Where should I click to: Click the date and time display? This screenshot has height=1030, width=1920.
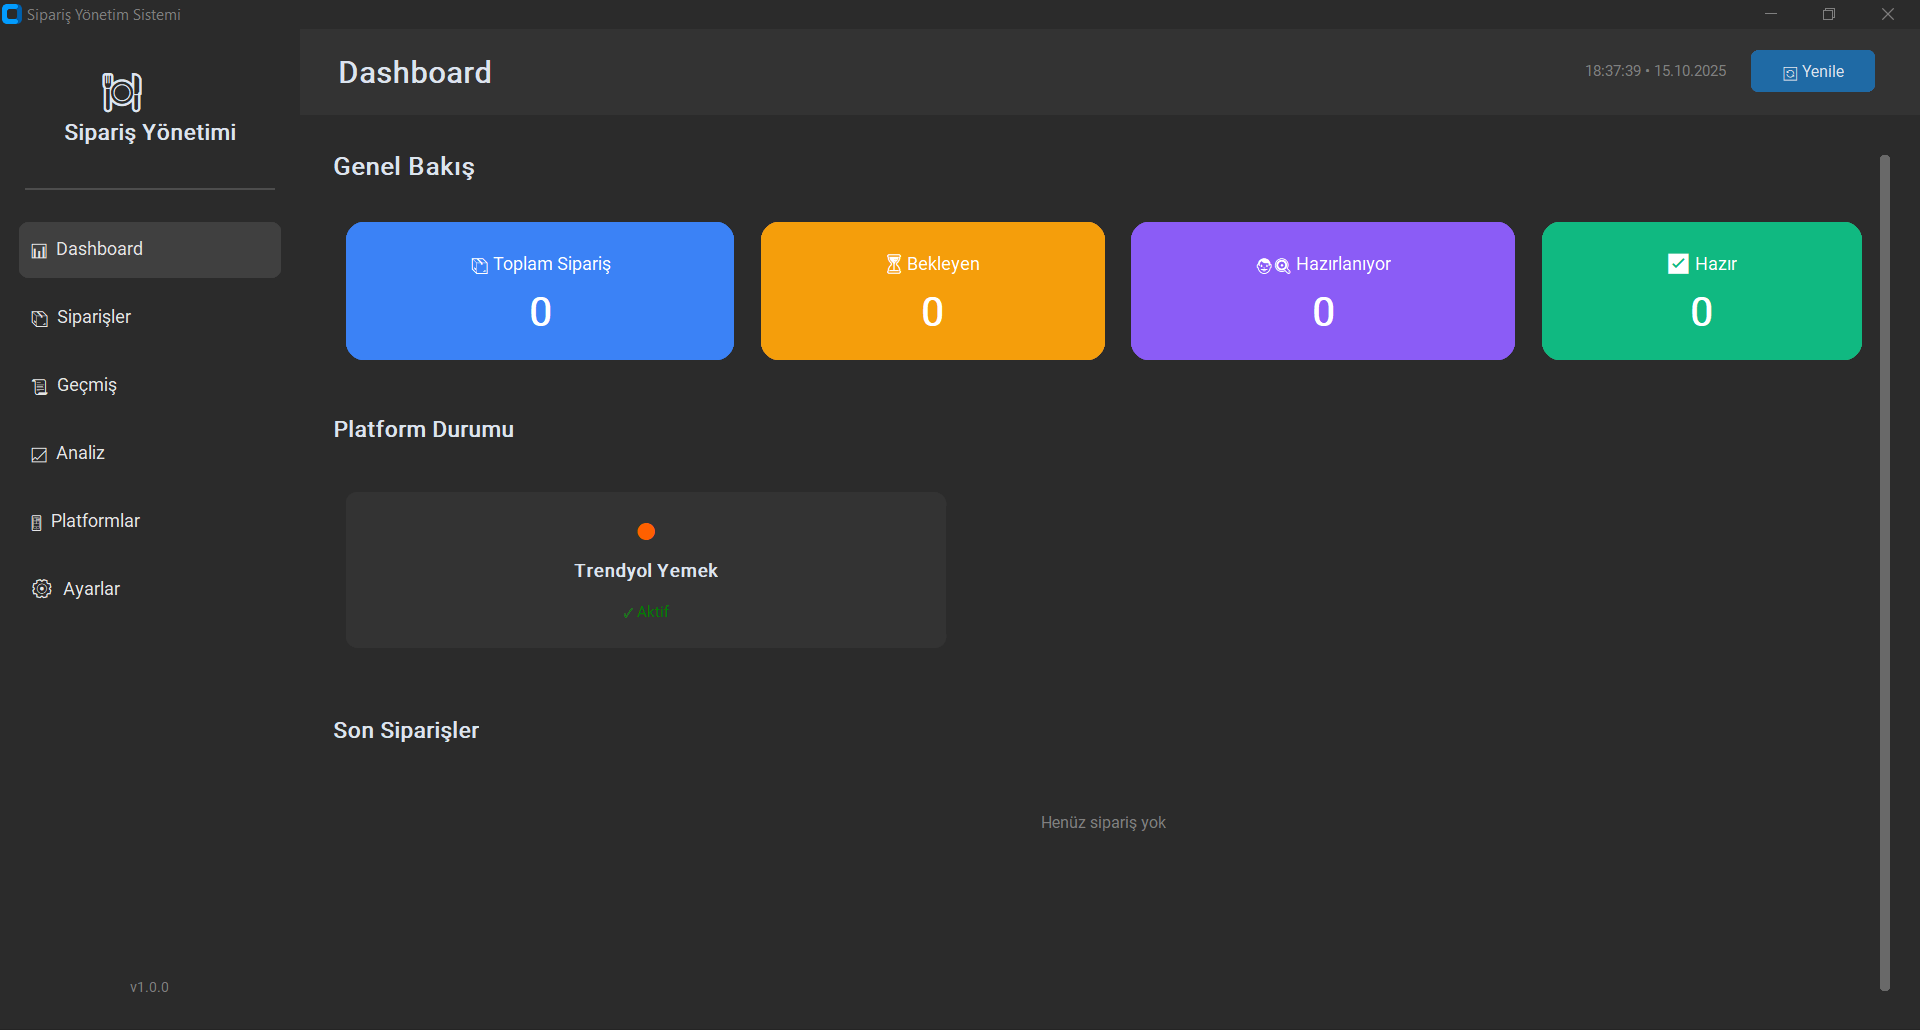pos(1656,71)
